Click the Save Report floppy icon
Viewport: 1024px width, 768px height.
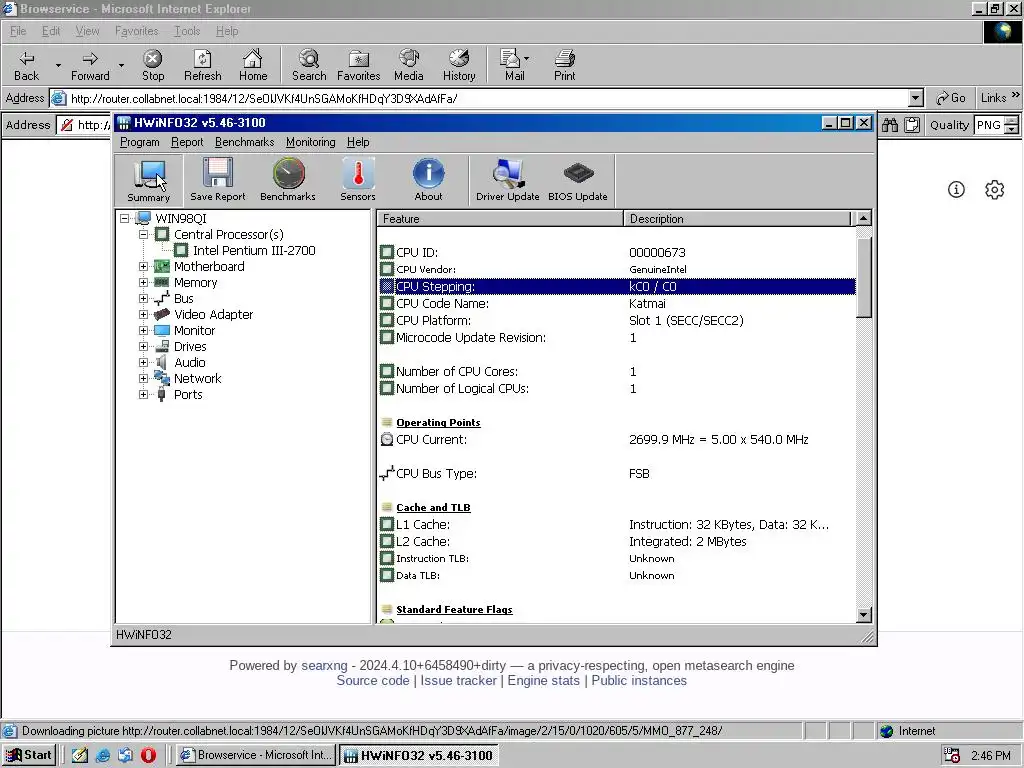coord(217,181)
